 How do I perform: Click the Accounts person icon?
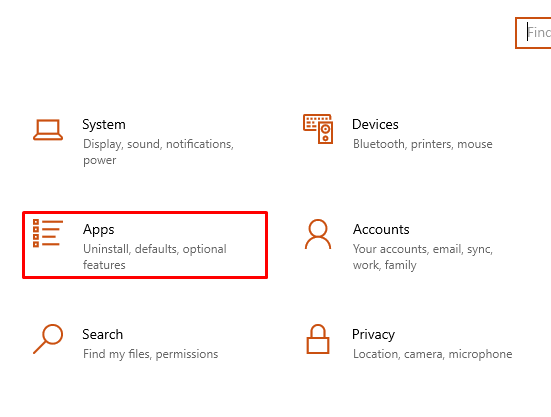point(318,234)
